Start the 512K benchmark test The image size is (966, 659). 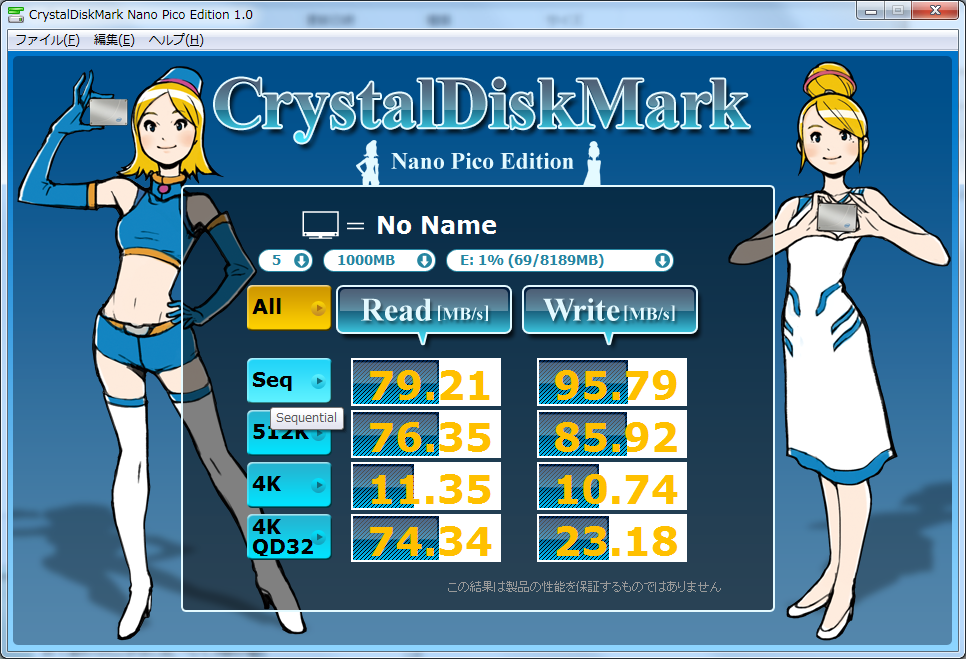289,432
